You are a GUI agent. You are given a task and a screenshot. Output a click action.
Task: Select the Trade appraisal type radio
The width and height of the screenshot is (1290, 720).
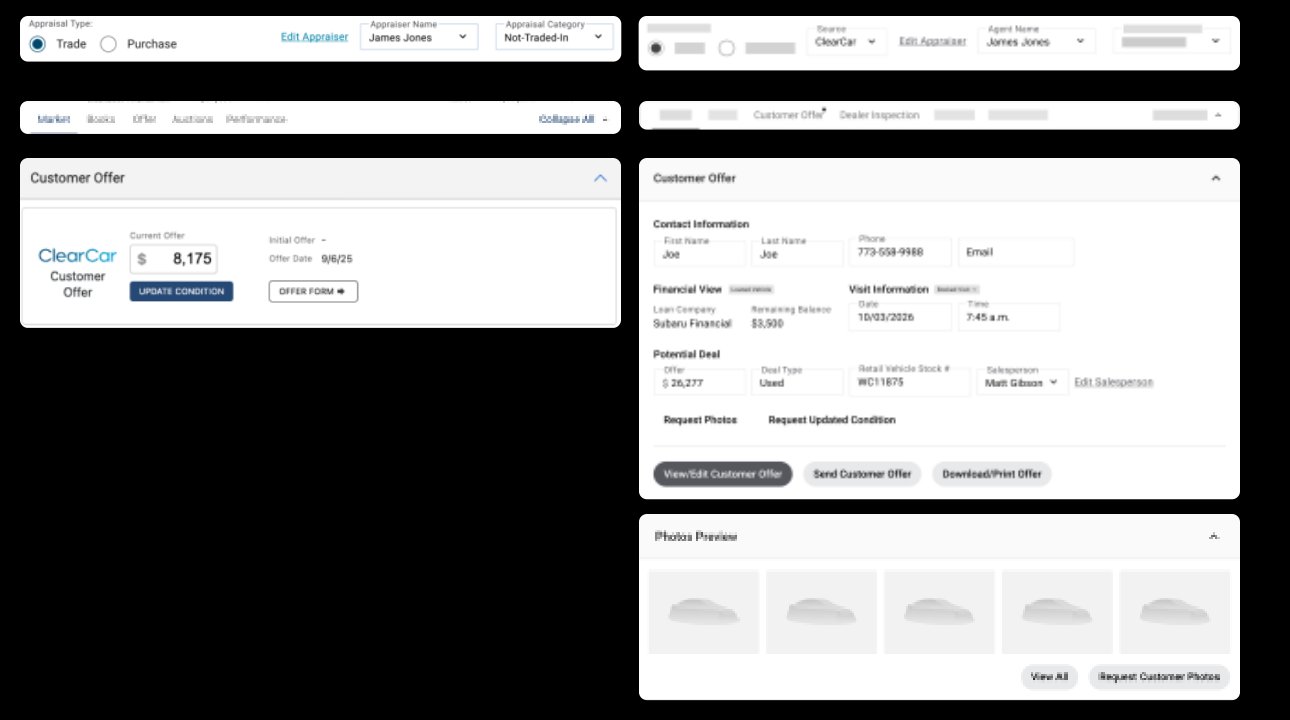(x=38, y=44)
